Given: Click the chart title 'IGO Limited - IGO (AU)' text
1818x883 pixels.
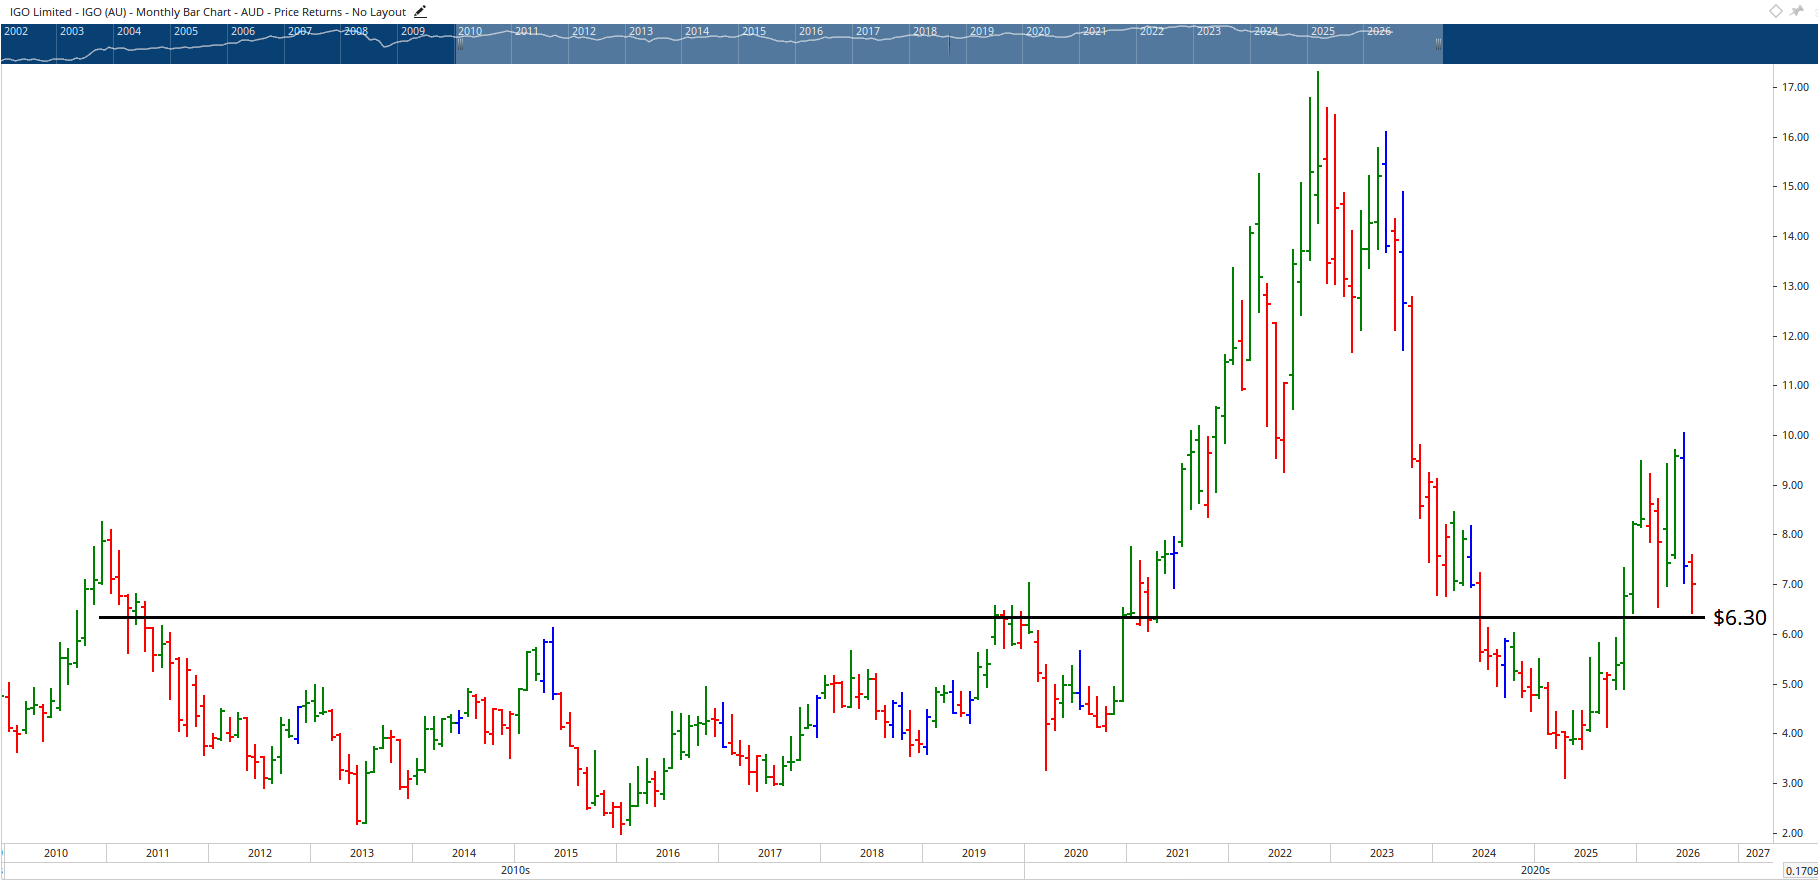Looking at the screenshot, I should tap(68, 12).
